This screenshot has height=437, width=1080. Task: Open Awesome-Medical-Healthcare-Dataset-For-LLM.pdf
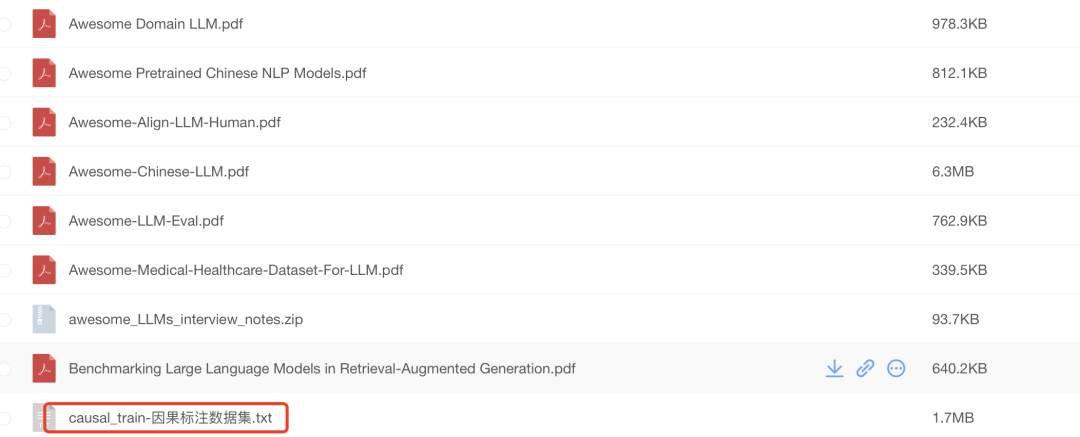click(236, 270)
